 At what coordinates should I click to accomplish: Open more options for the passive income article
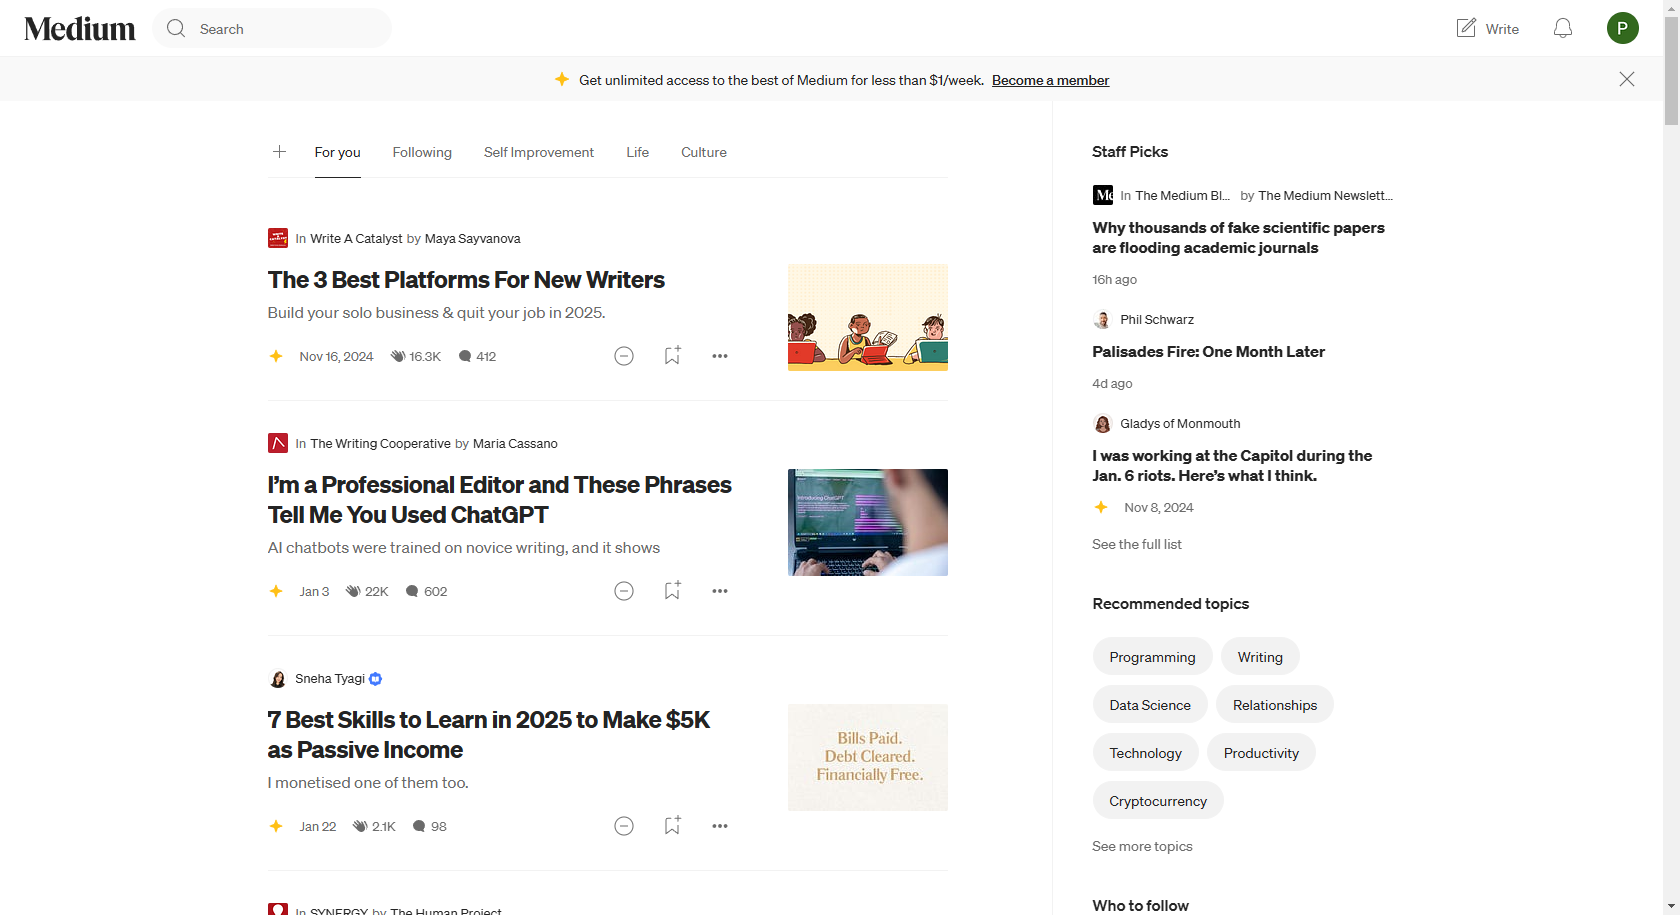pyautogui.click(x=719, y=825)
